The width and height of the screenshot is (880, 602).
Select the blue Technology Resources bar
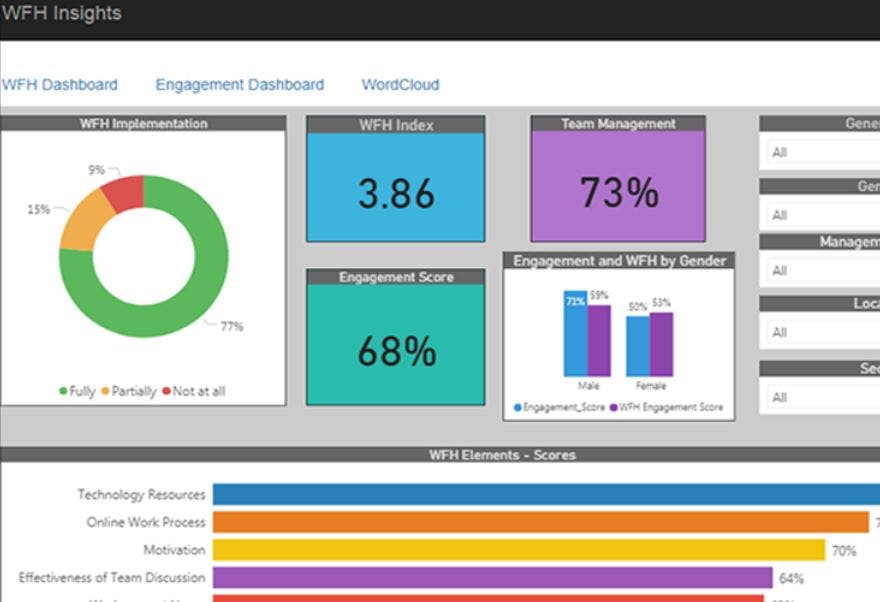coord(546,494)
